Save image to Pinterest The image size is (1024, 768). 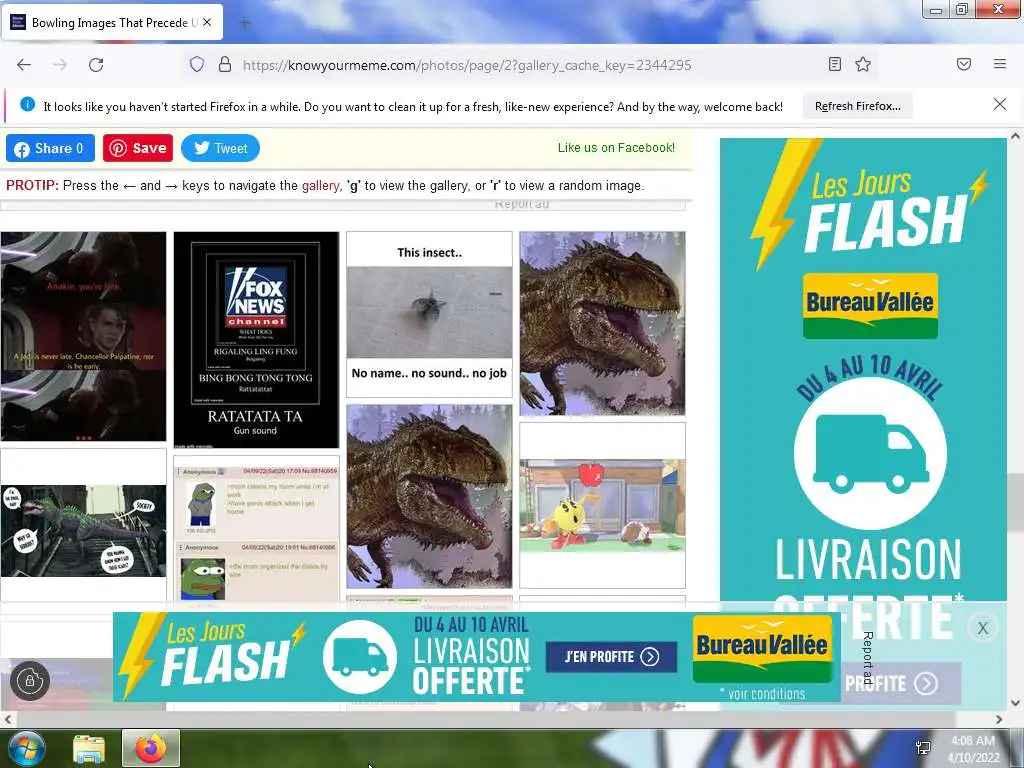[138, 148]
